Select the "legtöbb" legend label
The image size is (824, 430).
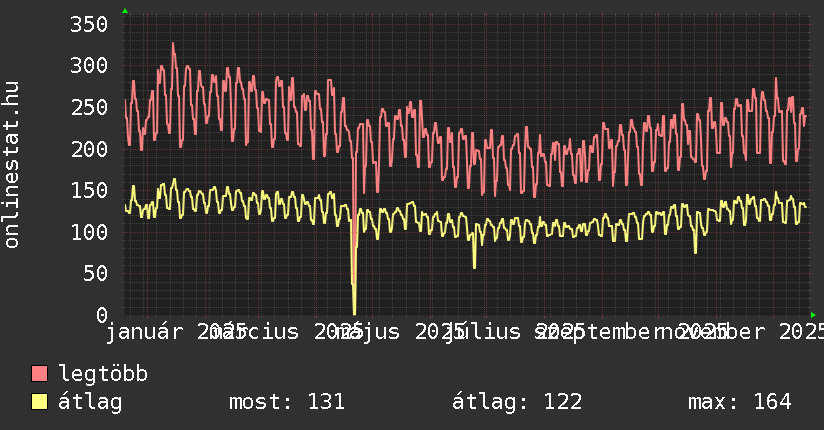point(103,374)
